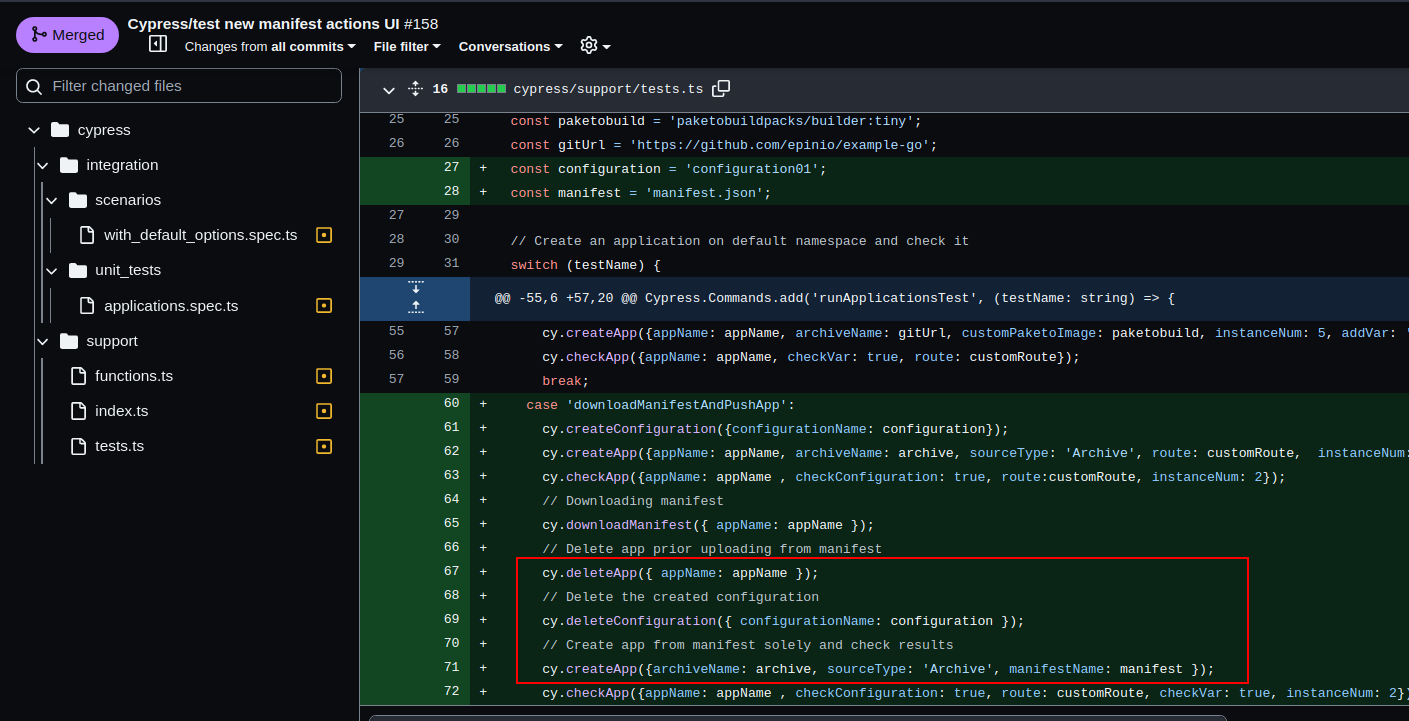Grab the diff move handle icon

coord(414,88)
